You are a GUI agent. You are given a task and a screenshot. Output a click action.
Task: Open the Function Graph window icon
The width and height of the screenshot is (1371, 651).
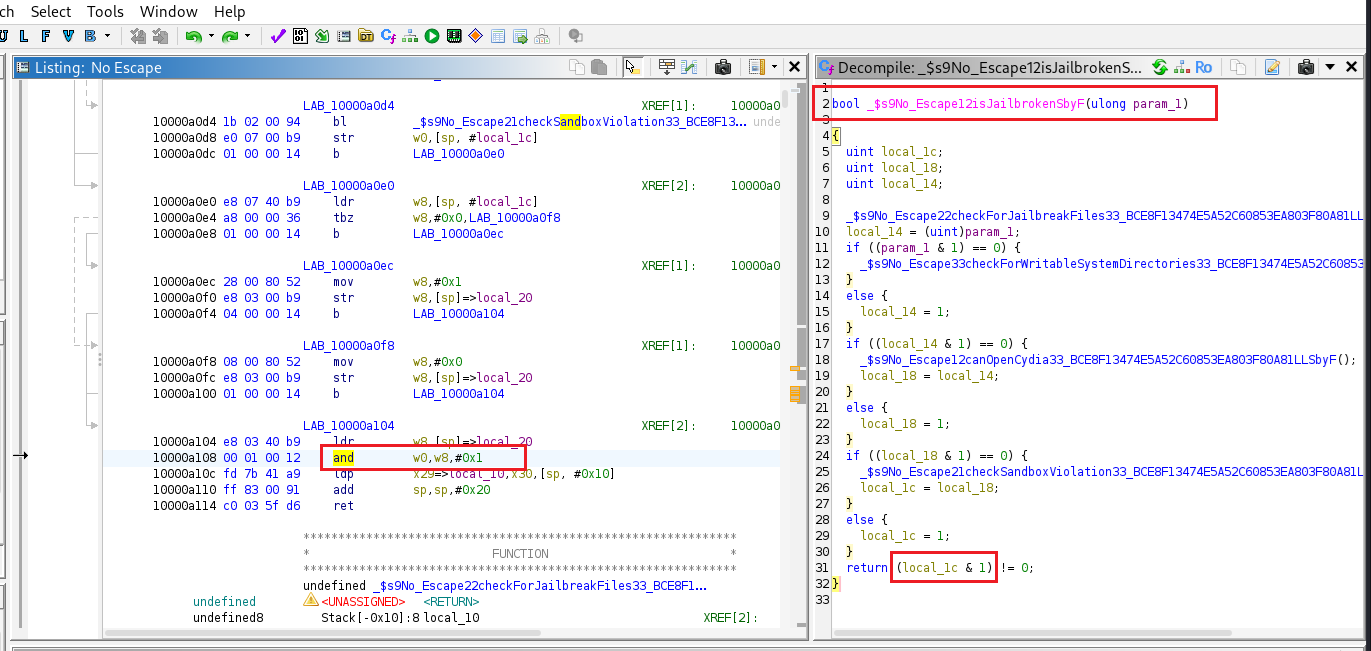[410, 36]
